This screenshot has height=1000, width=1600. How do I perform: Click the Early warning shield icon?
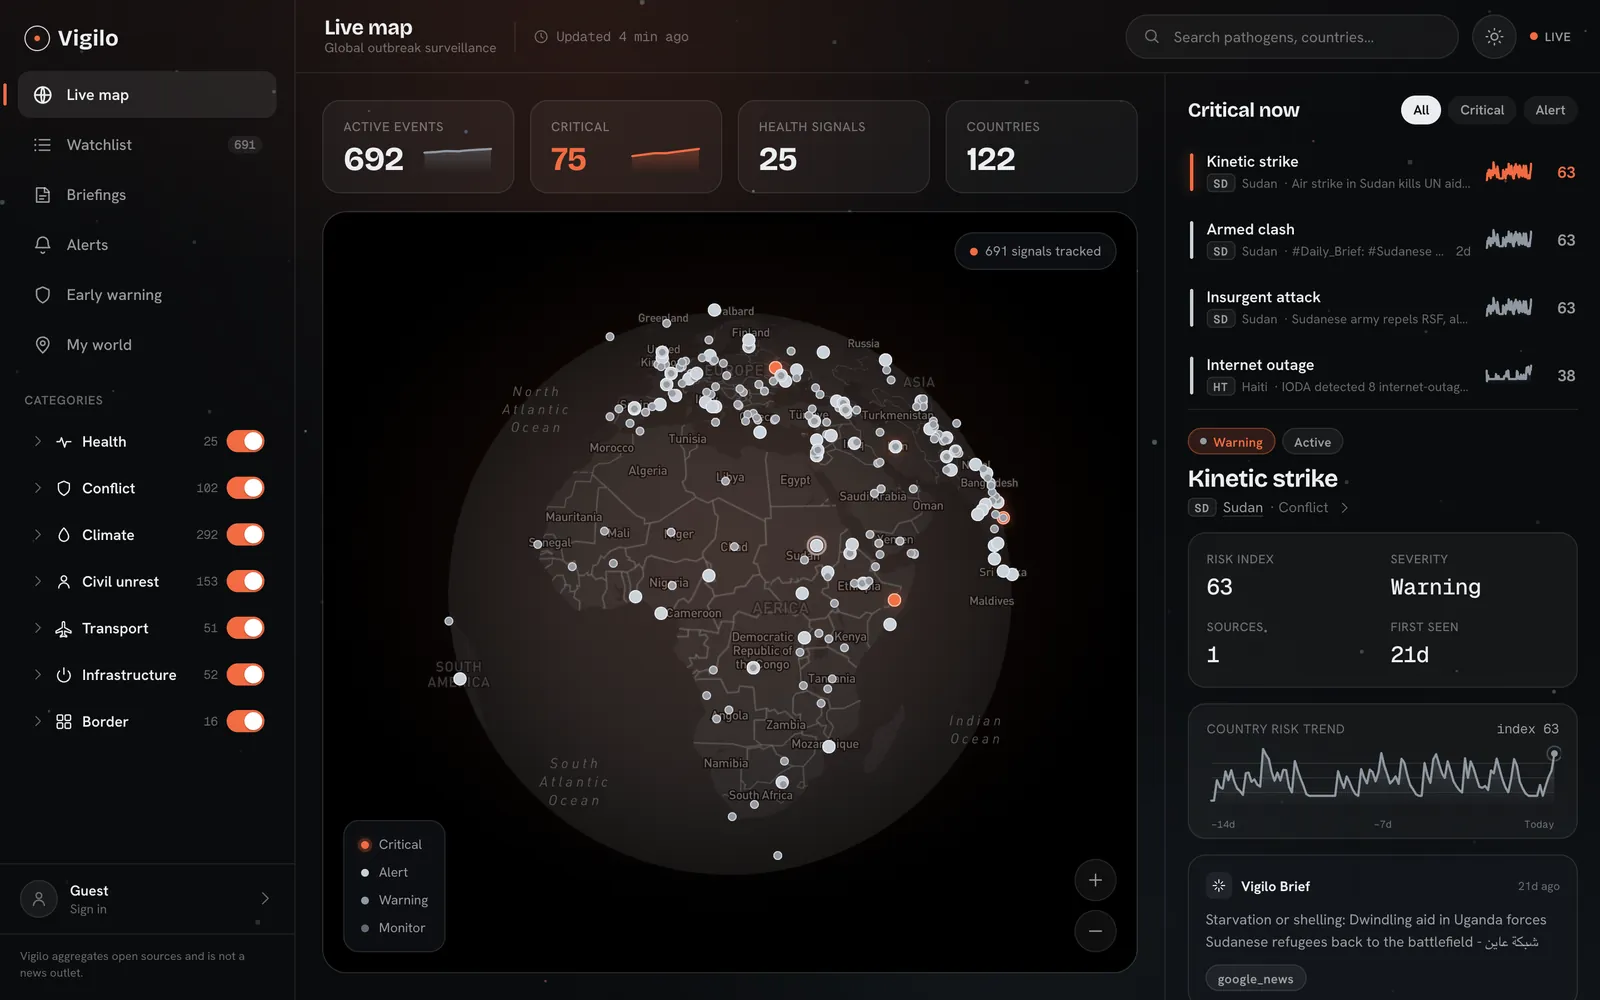click(x=43, y=295)
